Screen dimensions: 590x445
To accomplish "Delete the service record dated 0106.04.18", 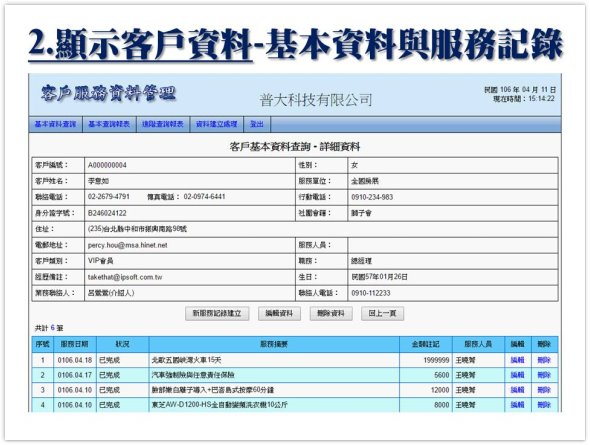I will pyautogui.click(x=544, y=360).
